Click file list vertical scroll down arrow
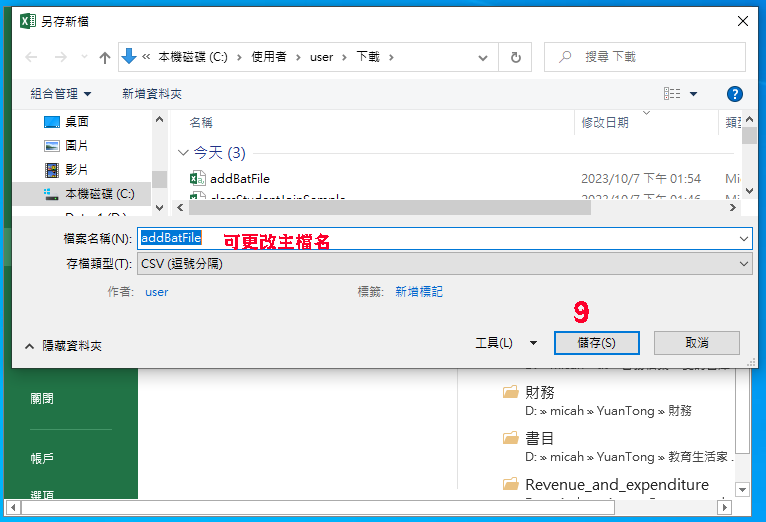This screenshot has width=766, height=522. [749, 190]
